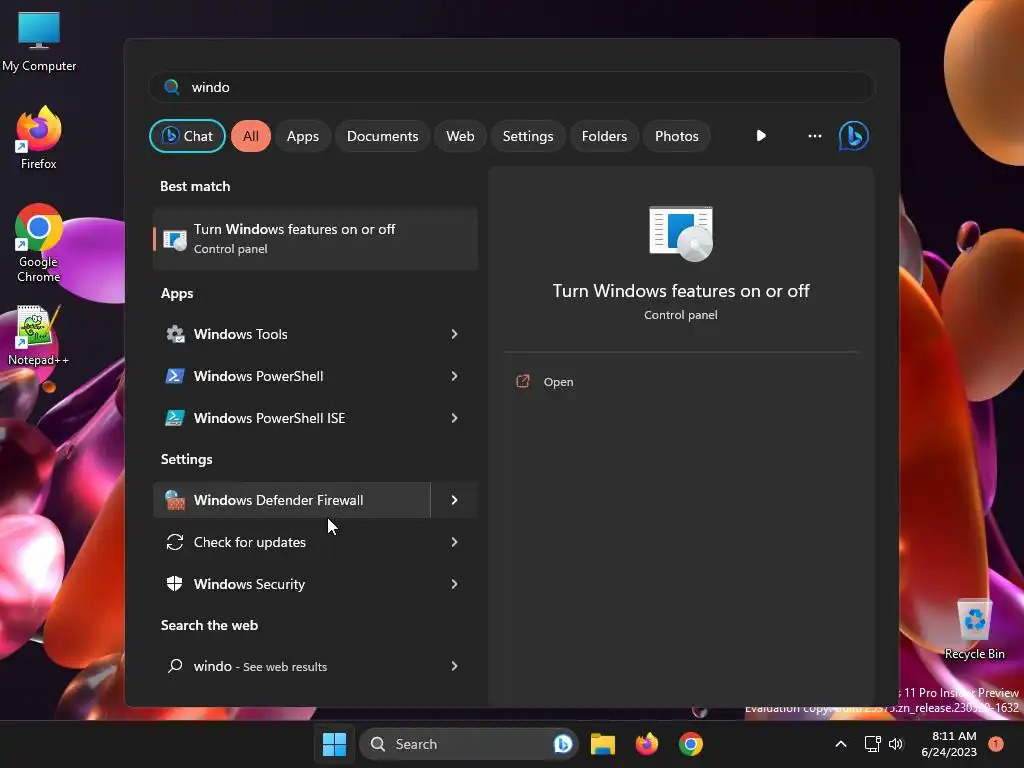Image resolution: width=1024 pixels, height=768 pixels.
Task: Select the Photos filter tab
Action: coord(677,136)
